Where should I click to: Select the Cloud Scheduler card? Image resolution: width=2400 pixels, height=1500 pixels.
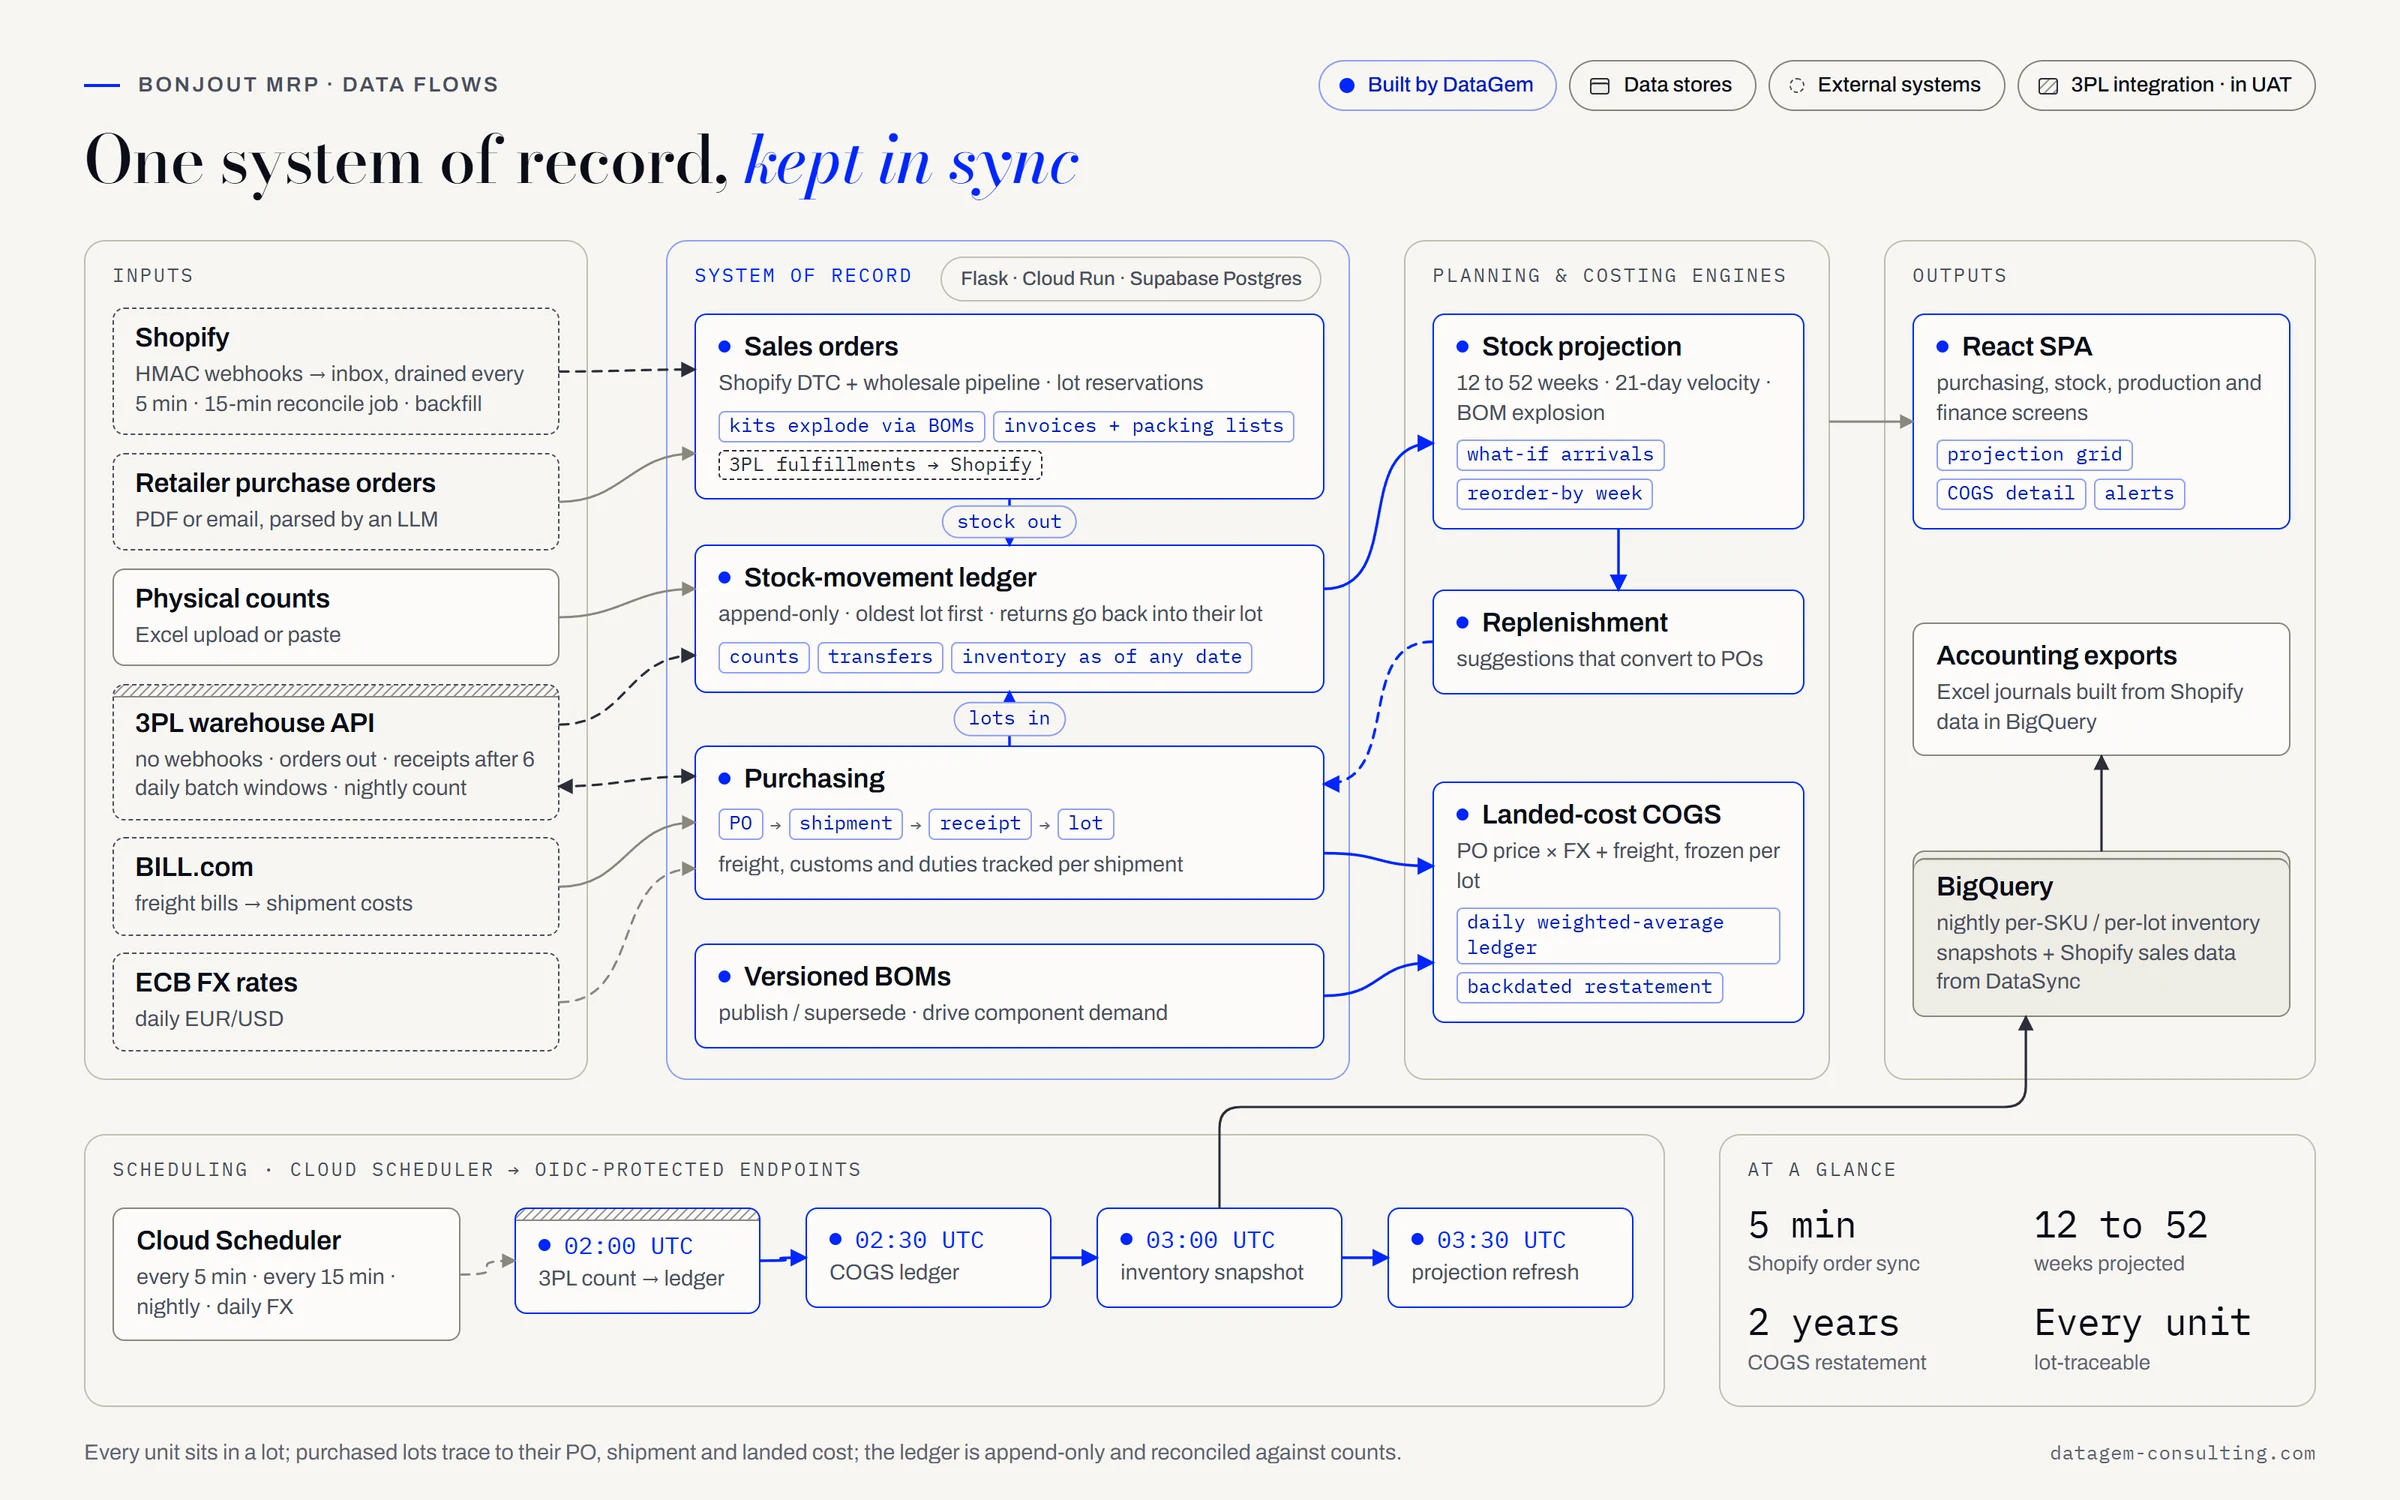click(286, 1274)
